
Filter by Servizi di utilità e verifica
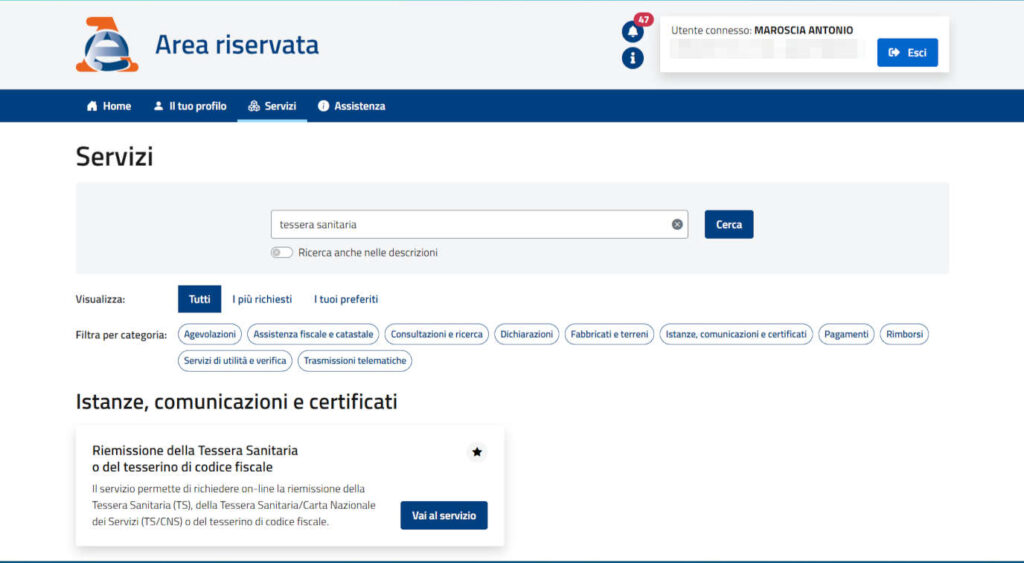(235, 361)
